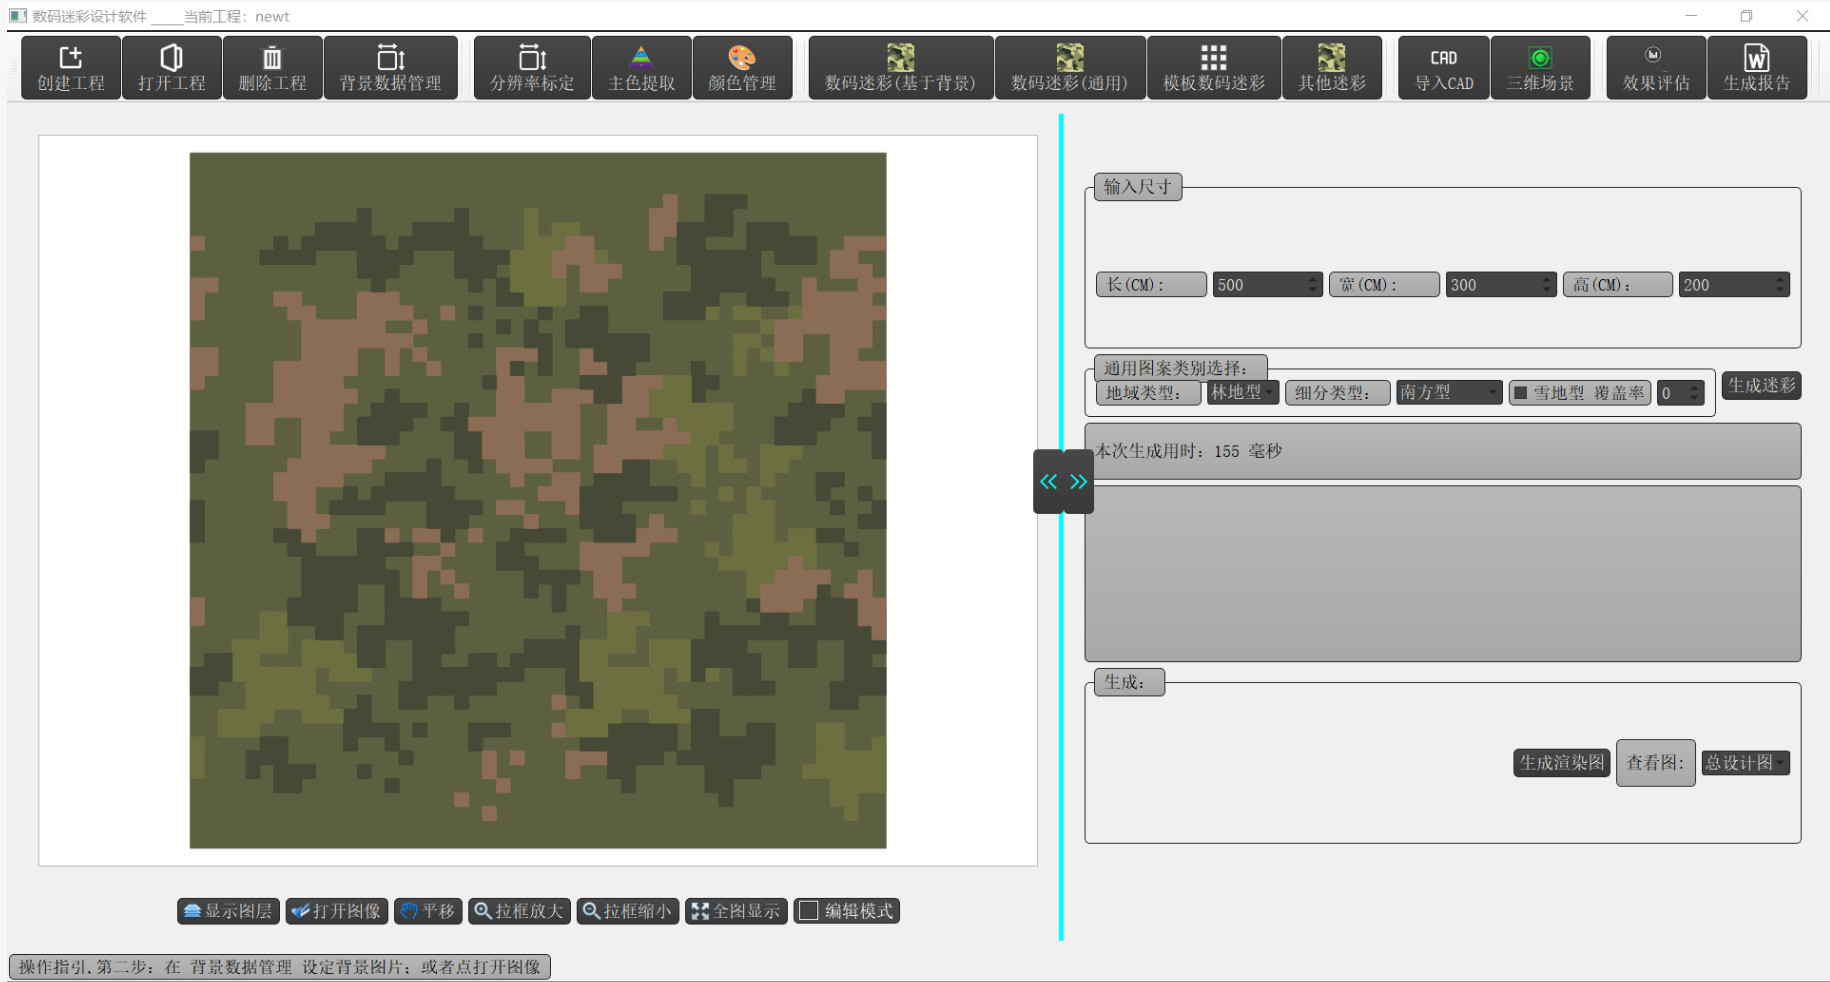Enable 雪地型 覆盖率 checkbox
The height and width of the screenshot is (982, 1830).
[x=1521, y=393]
